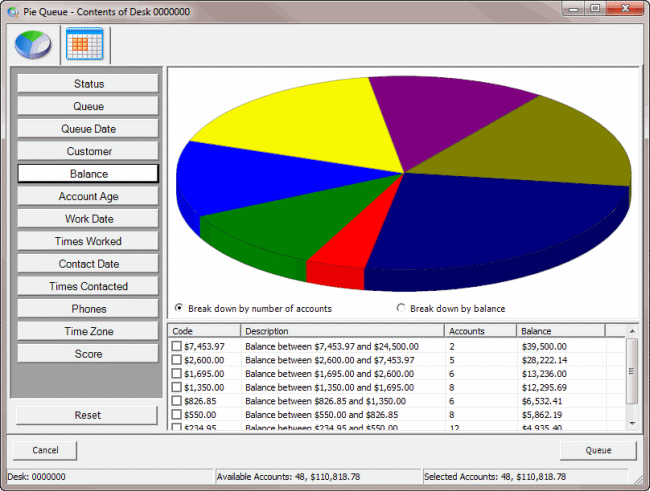Select the Contact Date breakdown button

tap(88, 264)
